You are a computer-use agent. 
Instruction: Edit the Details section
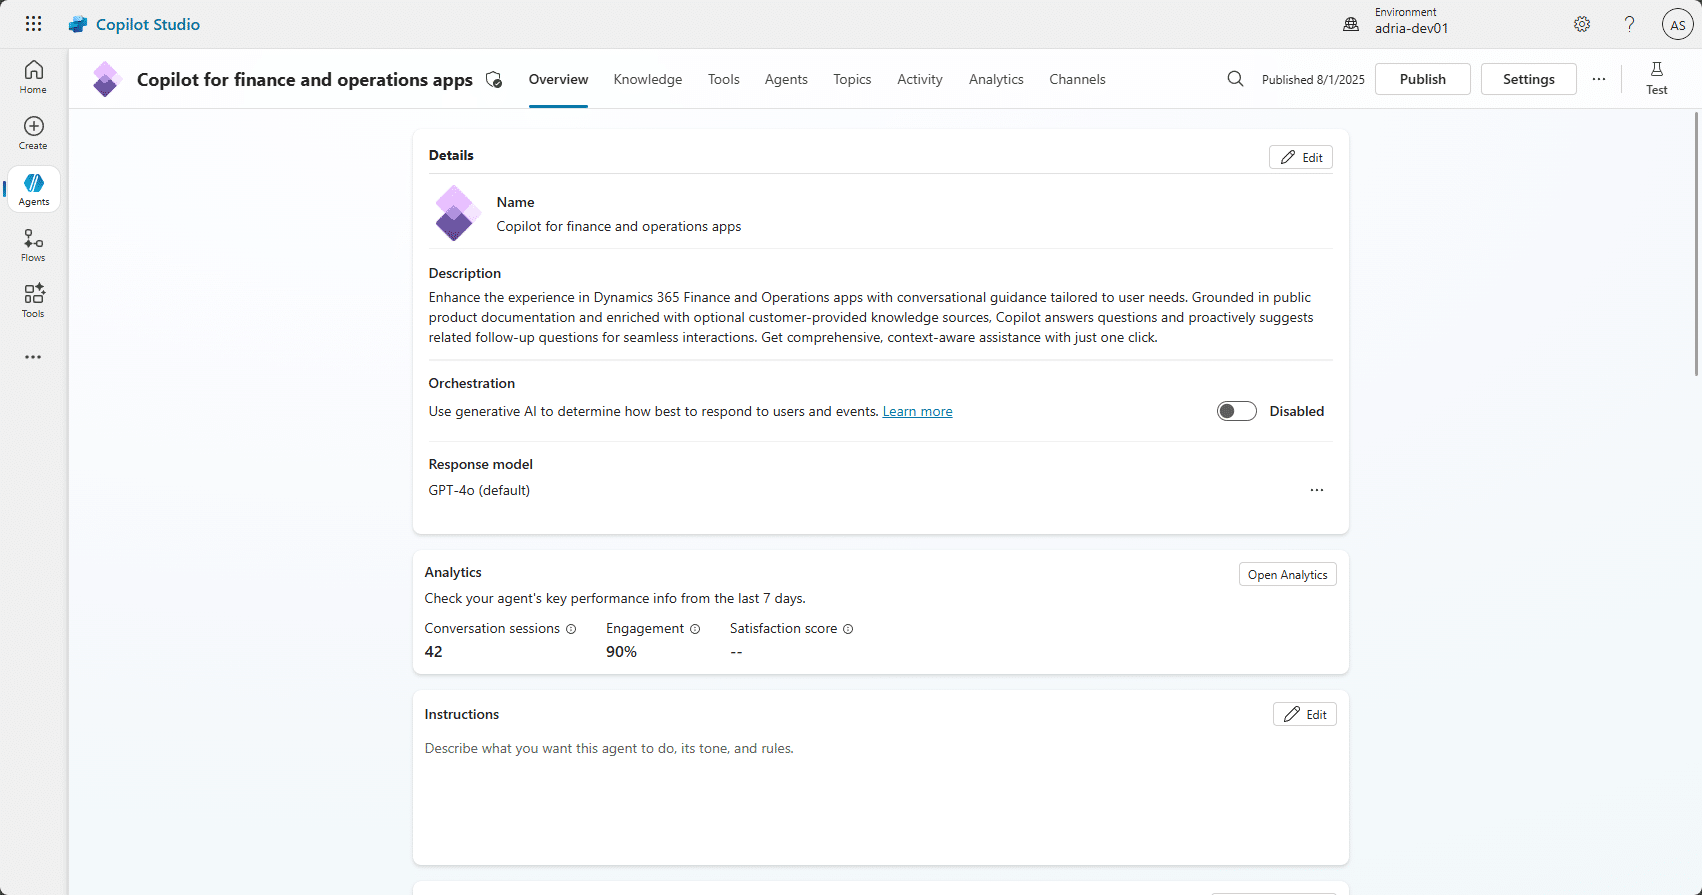click(x=1301, y=157)
